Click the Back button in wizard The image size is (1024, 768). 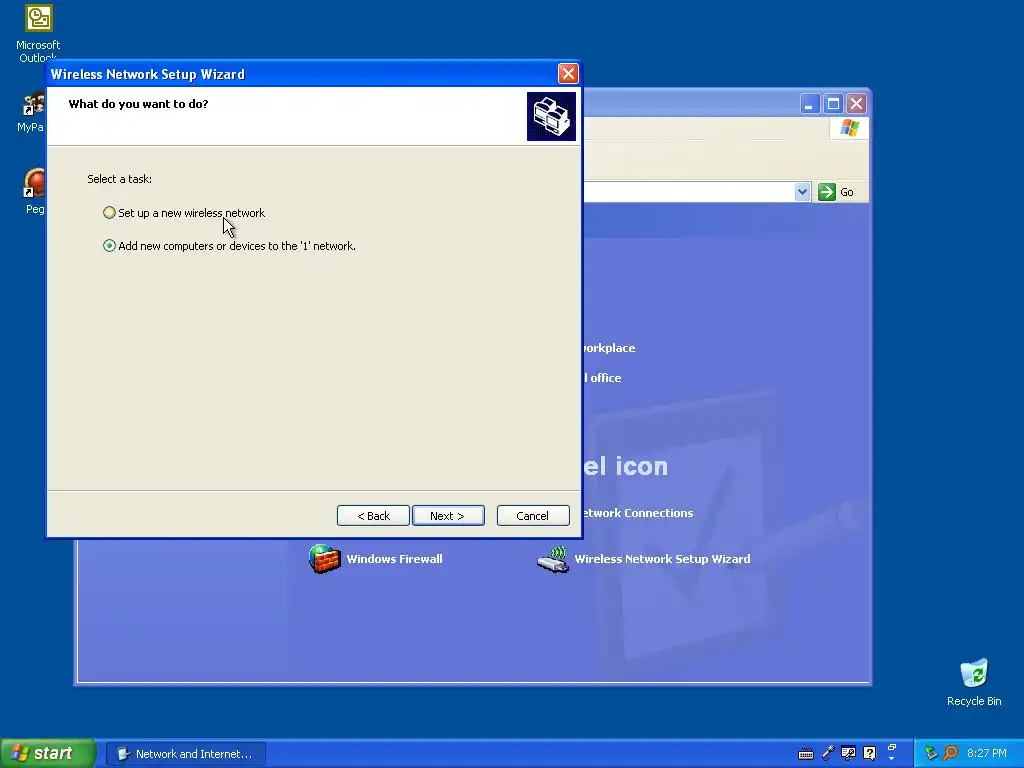[374, 515]
